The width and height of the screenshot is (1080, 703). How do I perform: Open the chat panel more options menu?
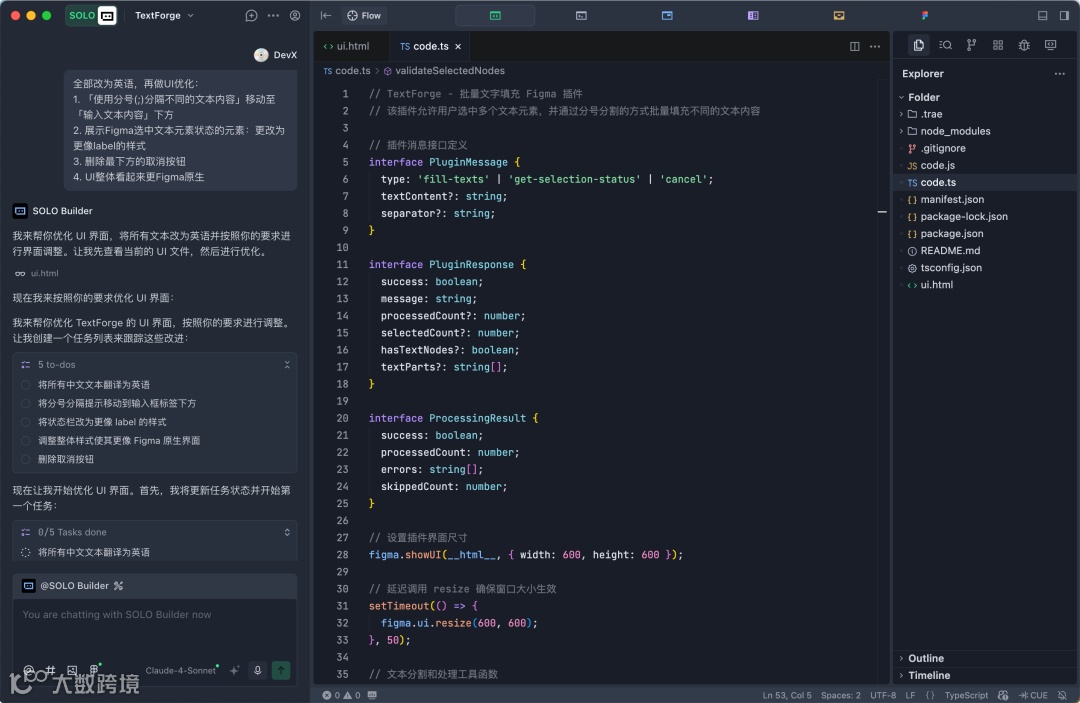(273, 15)
